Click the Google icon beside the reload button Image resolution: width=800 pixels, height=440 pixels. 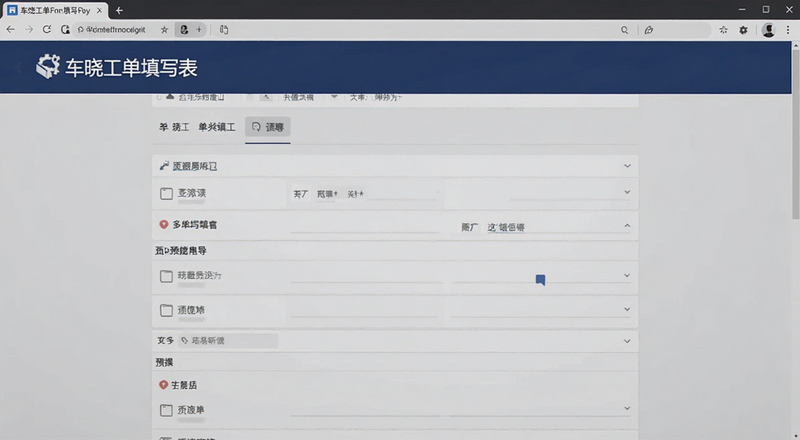(x=65, y=30)
